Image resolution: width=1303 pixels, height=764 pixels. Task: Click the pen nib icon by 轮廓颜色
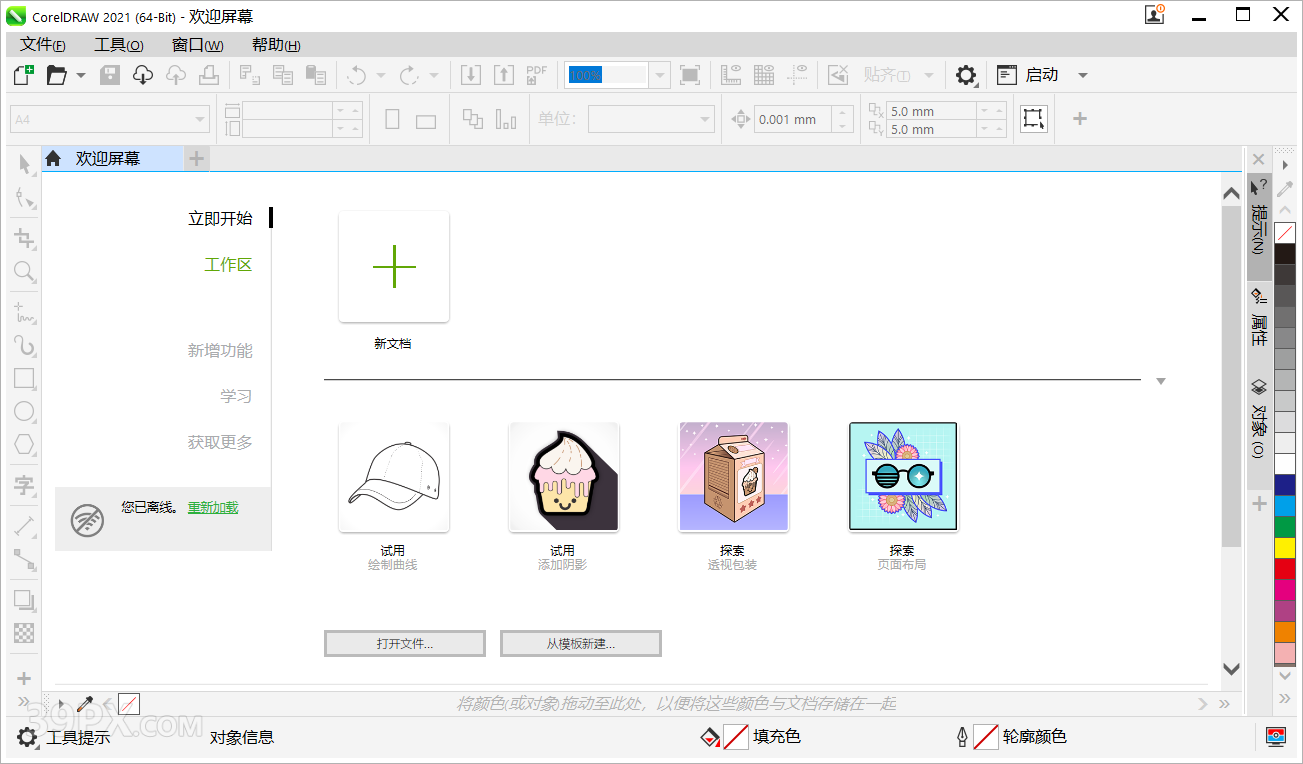point(962,738)
